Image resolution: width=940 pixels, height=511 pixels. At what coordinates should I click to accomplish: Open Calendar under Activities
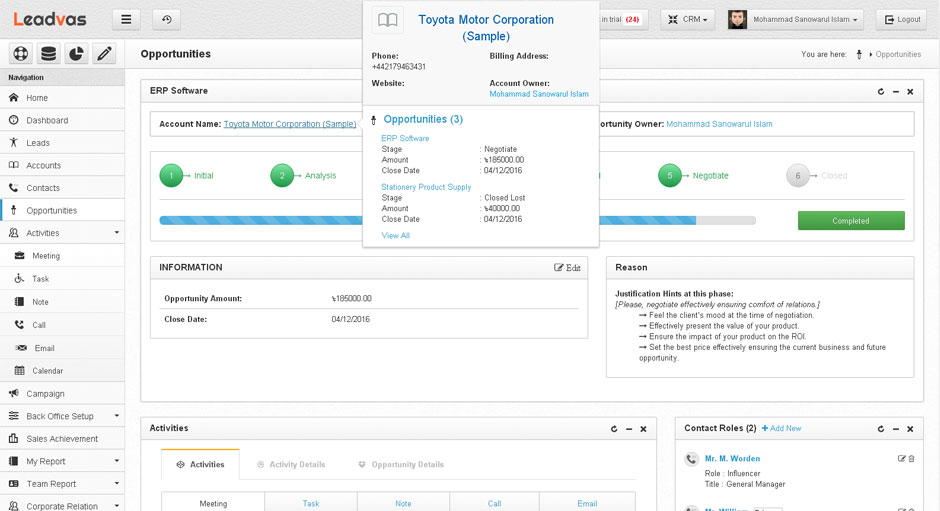(x=62, y=371)
